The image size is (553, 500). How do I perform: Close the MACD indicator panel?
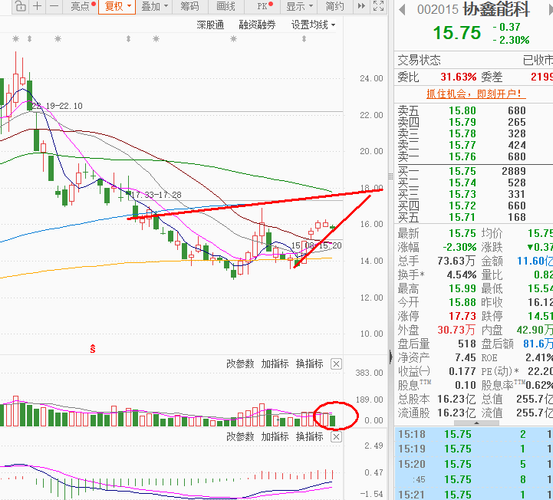tap(336, 437)
